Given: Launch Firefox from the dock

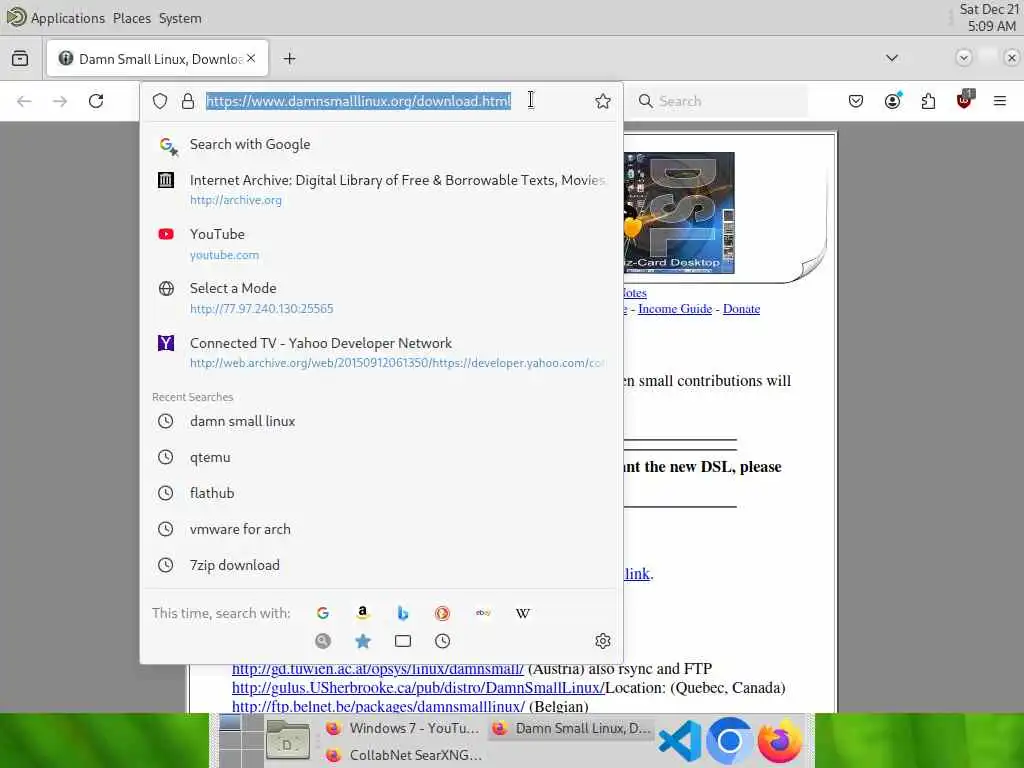Looking at the screenshot, I should pos(780,741).
